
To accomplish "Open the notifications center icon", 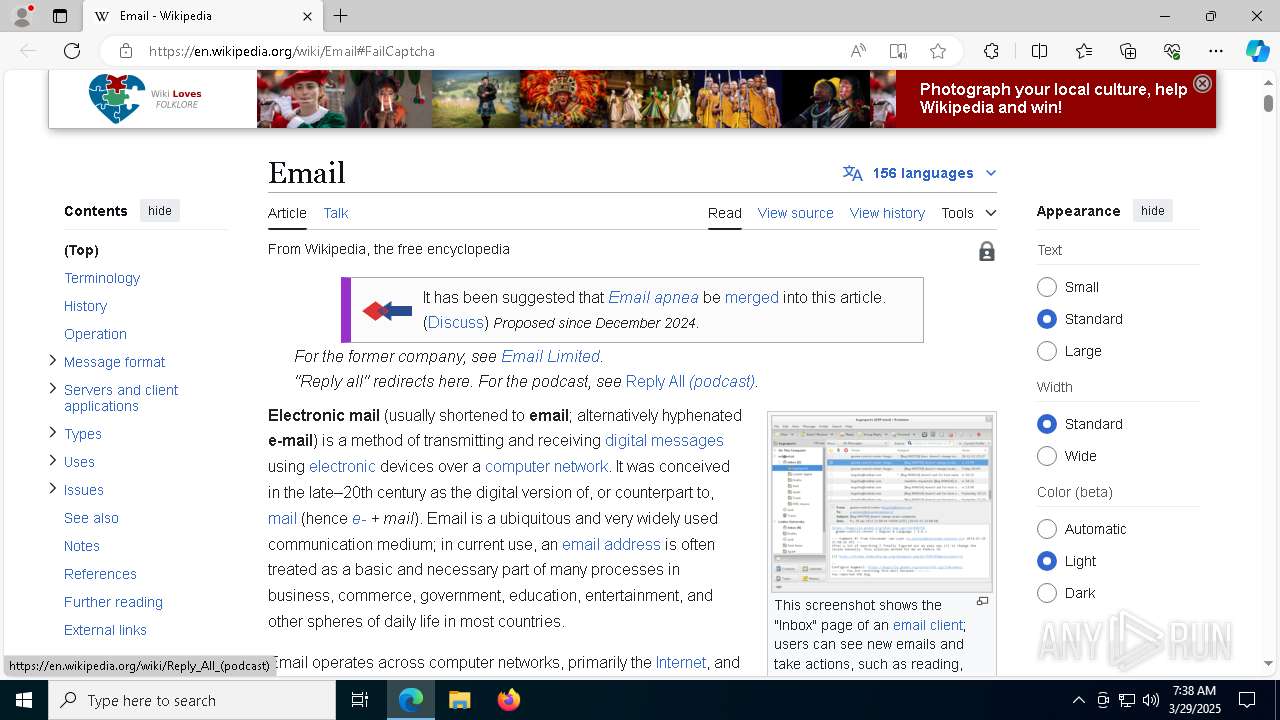I will tap(1247, 700).
